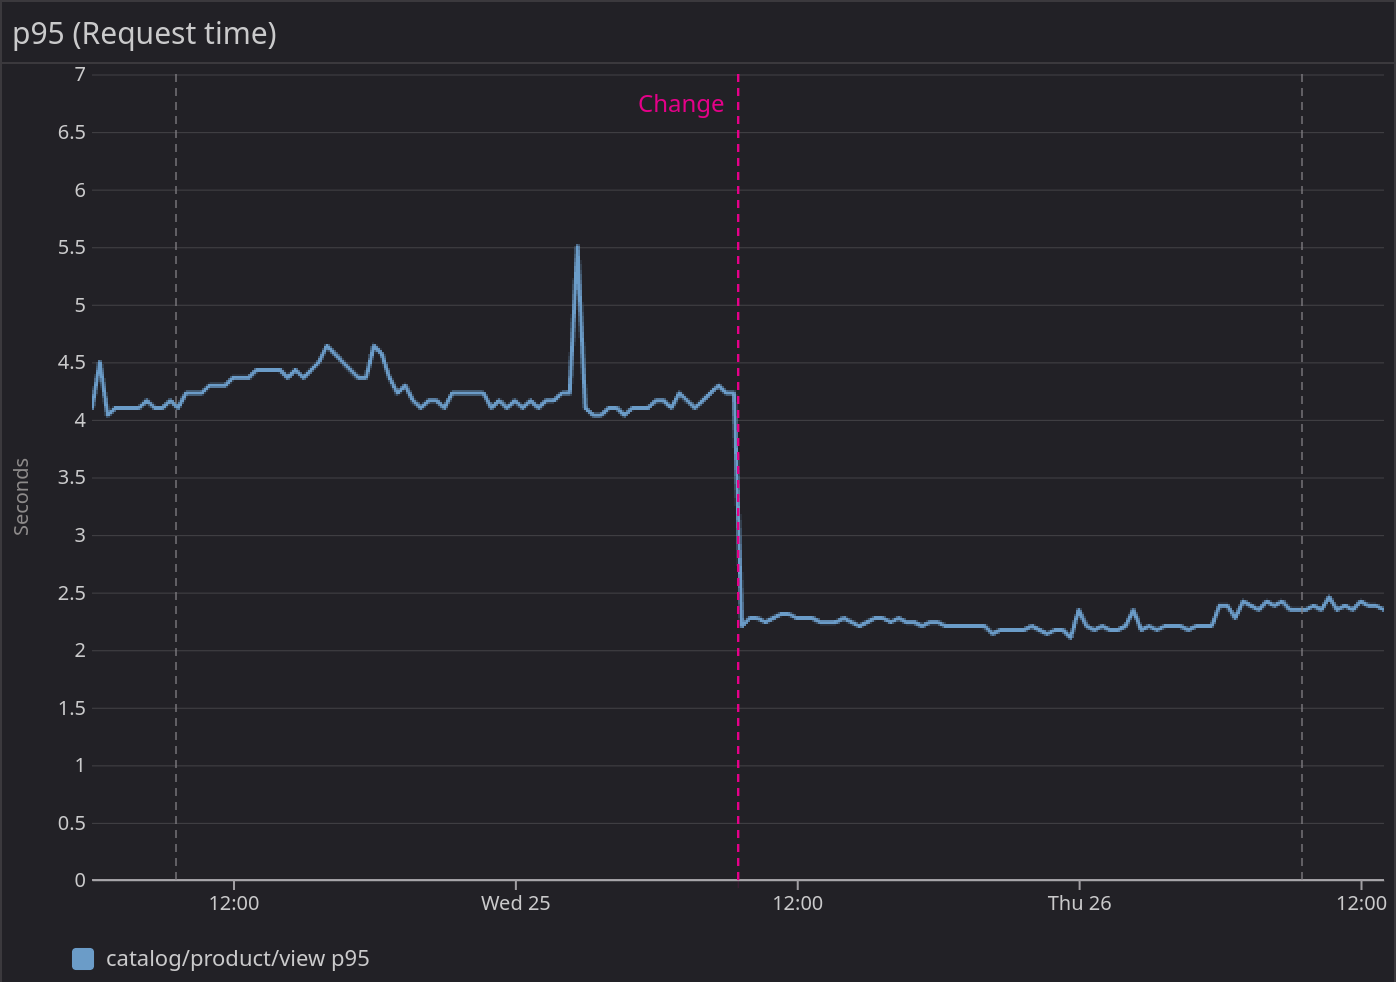This screenshot has width=1396, height=982.
Task: Toggle the catalog/product/view p95 legend label
Action: click(237, 959)
